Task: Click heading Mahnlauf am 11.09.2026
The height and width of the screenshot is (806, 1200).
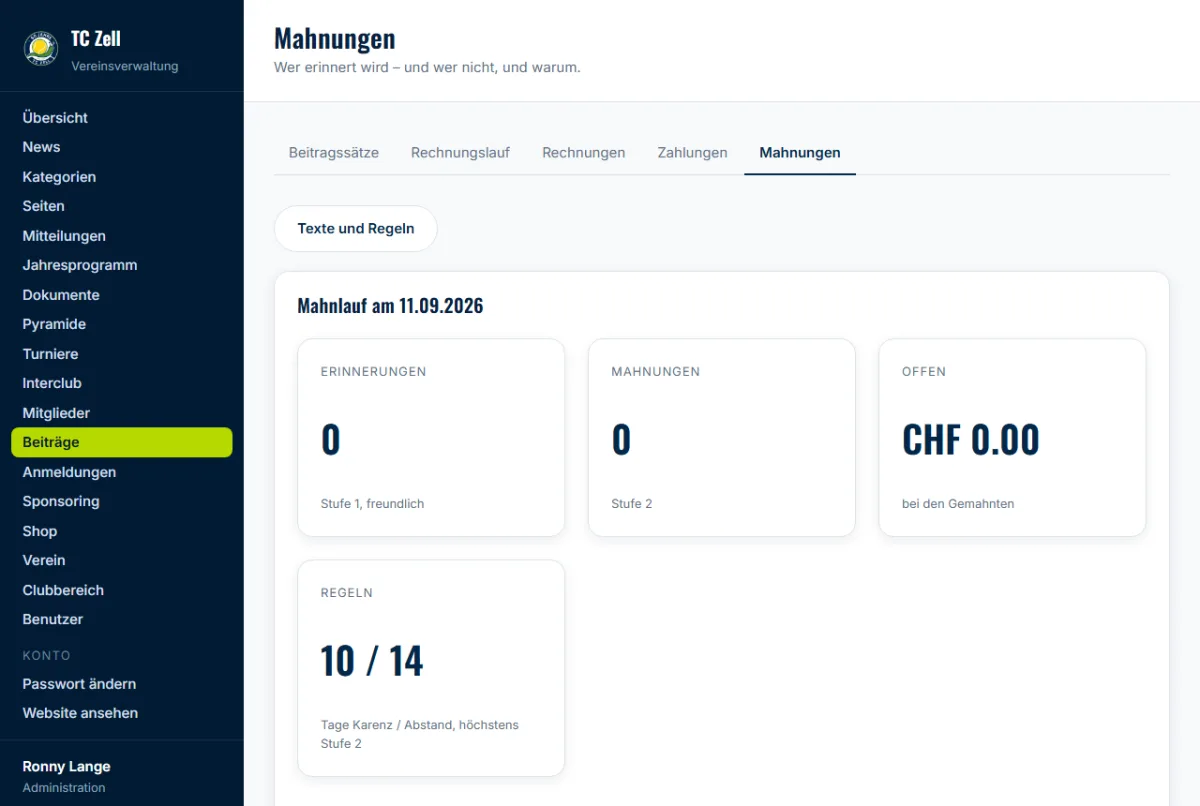Action: pyautogui.click(x=390, y=306)
